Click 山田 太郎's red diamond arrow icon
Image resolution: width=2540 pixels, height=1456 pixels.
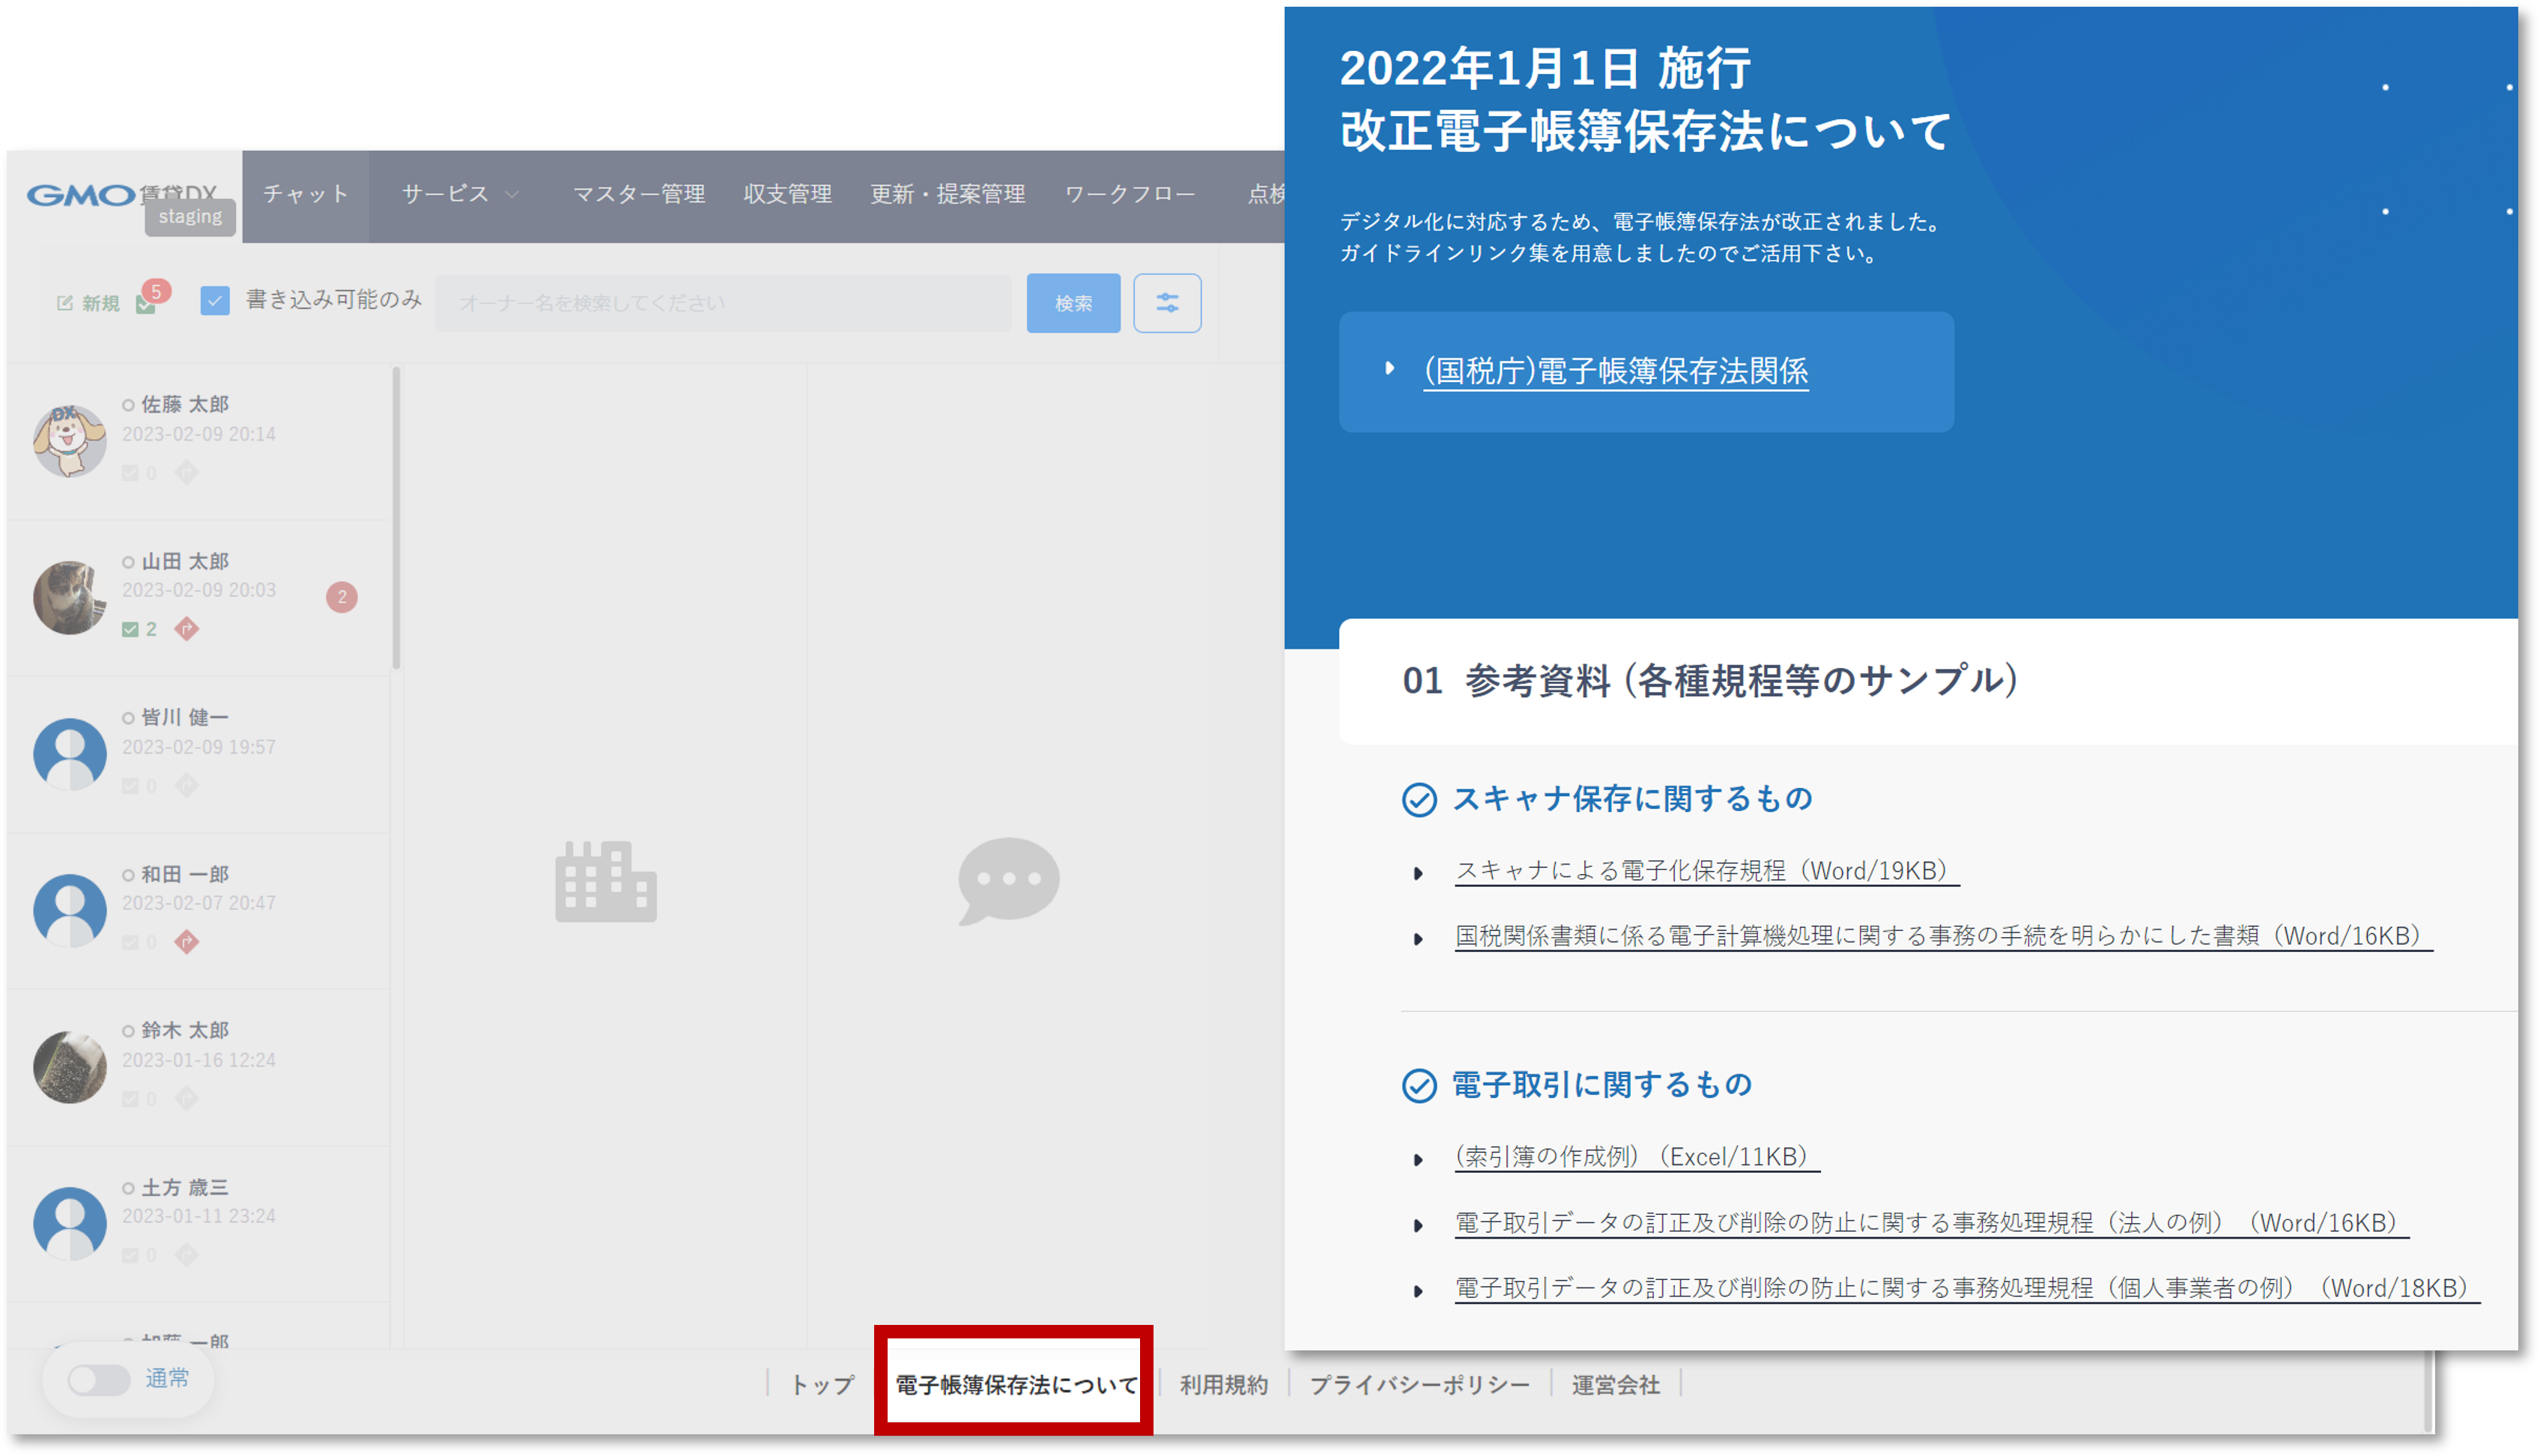187,629
